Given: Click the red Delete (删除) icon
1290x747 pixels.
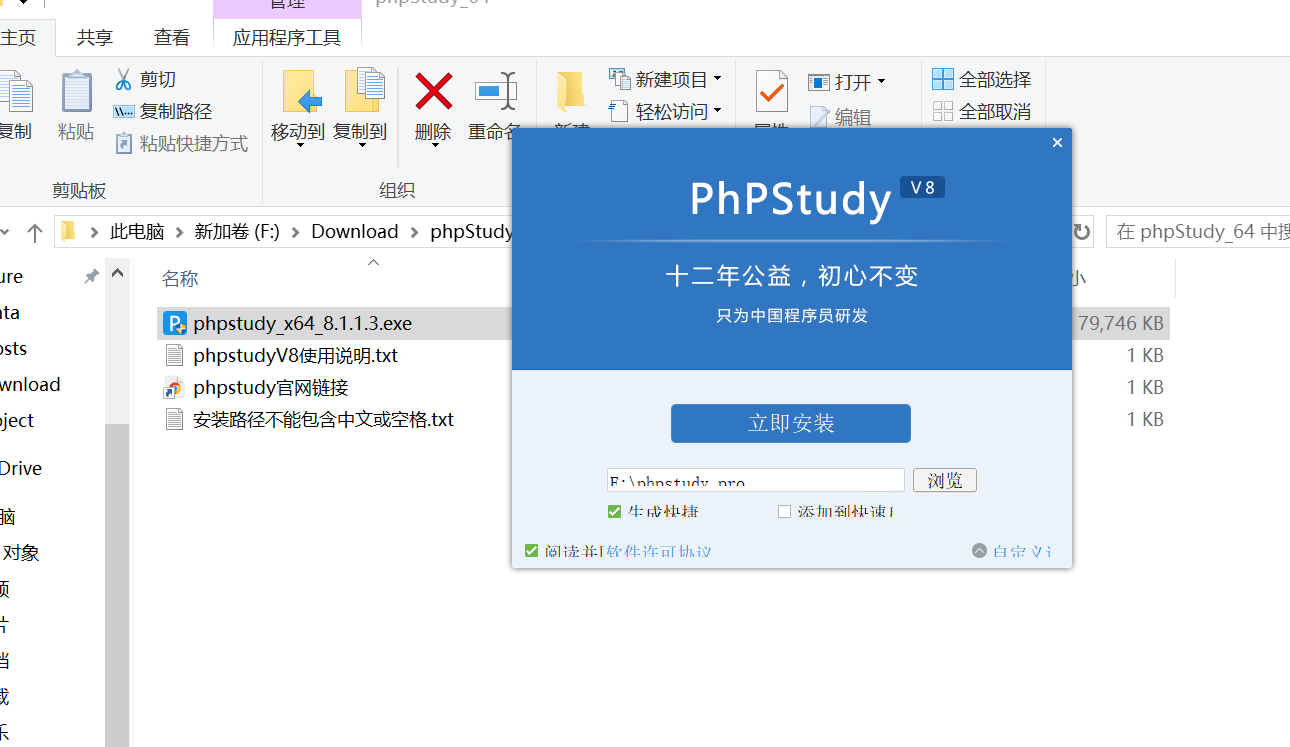Looking at the screenshot, I should point(433,92).
